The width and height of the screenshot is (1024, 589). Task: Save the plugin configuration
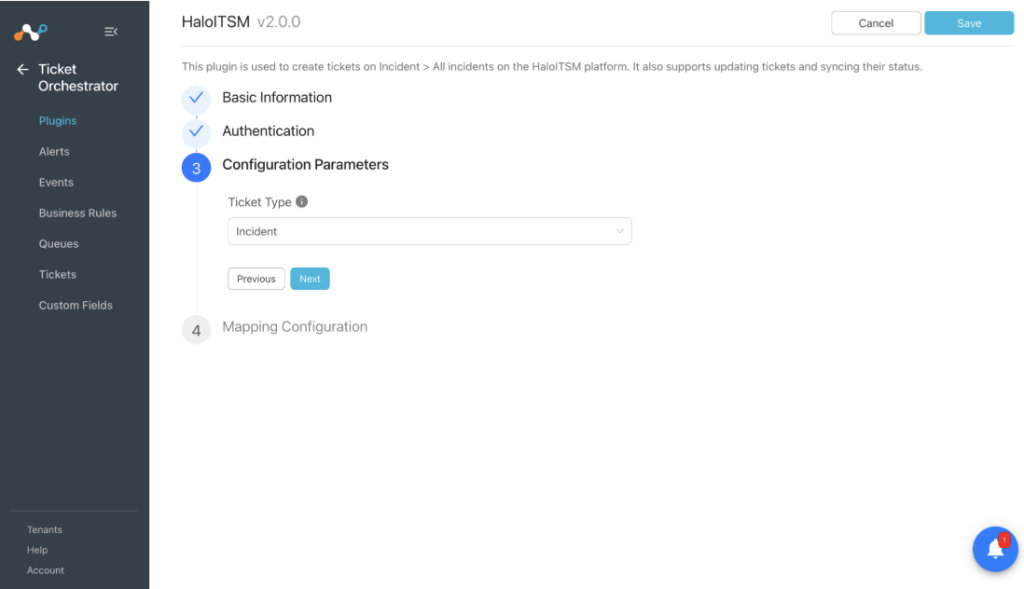(x=968, y=23)
